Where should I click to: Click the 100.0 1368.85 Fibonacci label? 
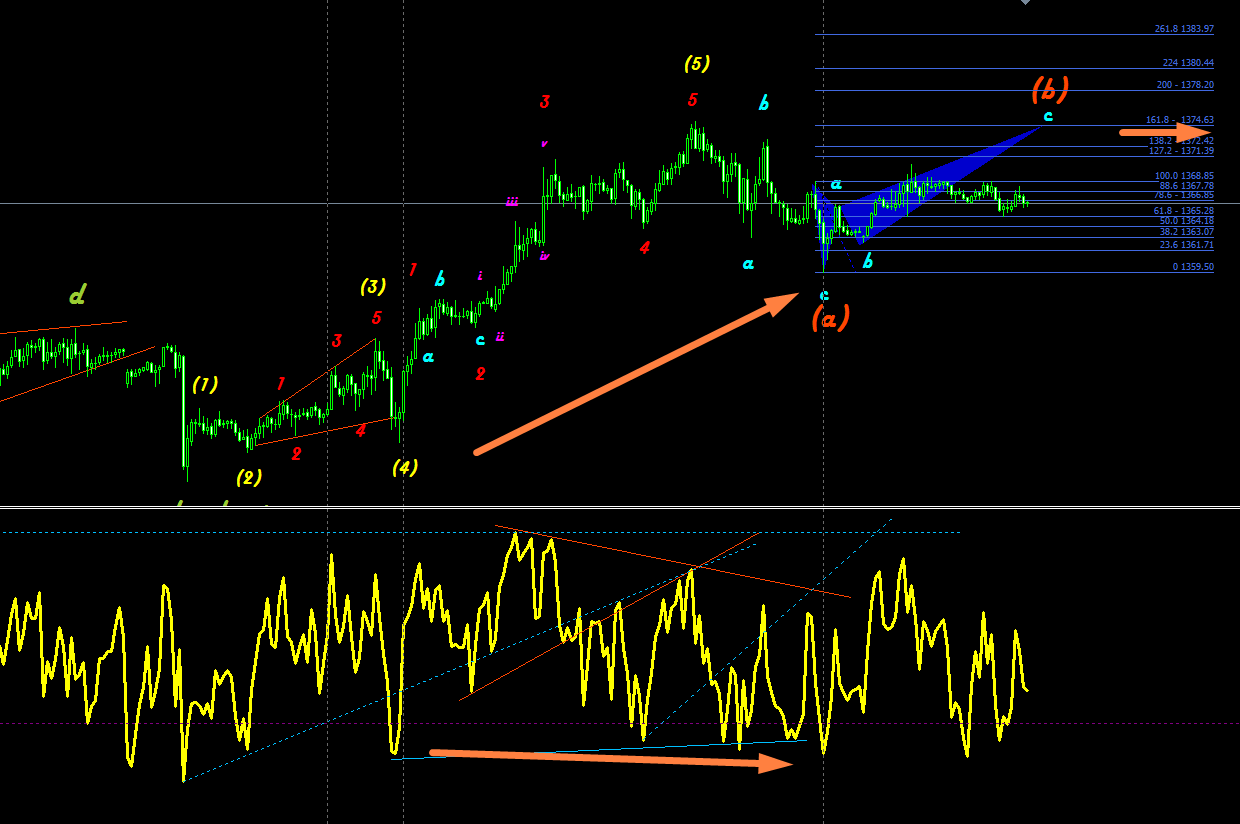click(x=1184, y=176)
